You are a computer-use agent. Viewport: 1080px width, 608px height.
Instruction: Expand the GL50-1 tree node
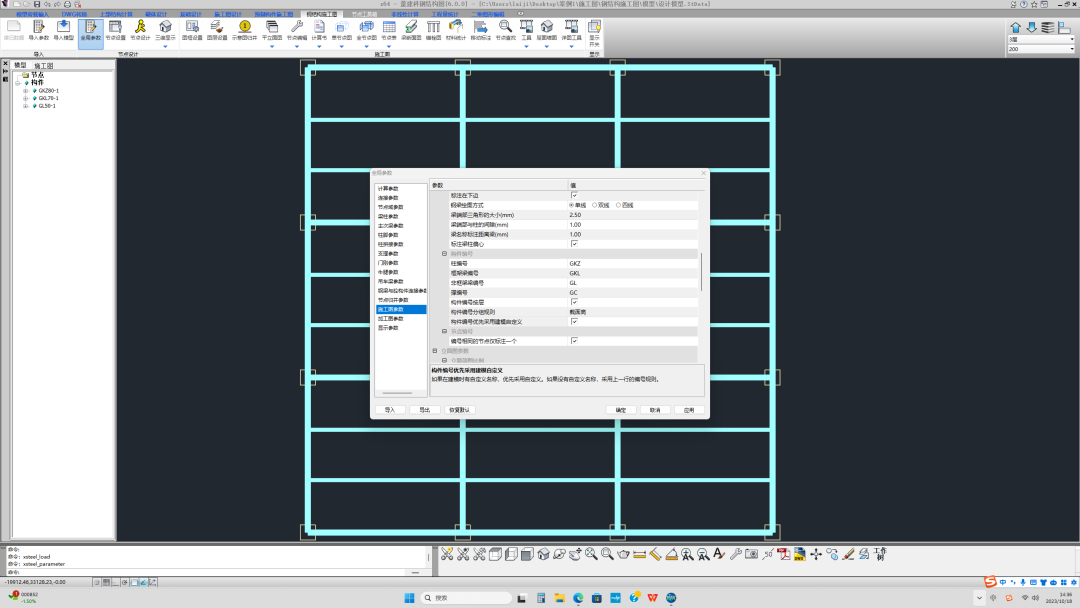click(25, 106)
